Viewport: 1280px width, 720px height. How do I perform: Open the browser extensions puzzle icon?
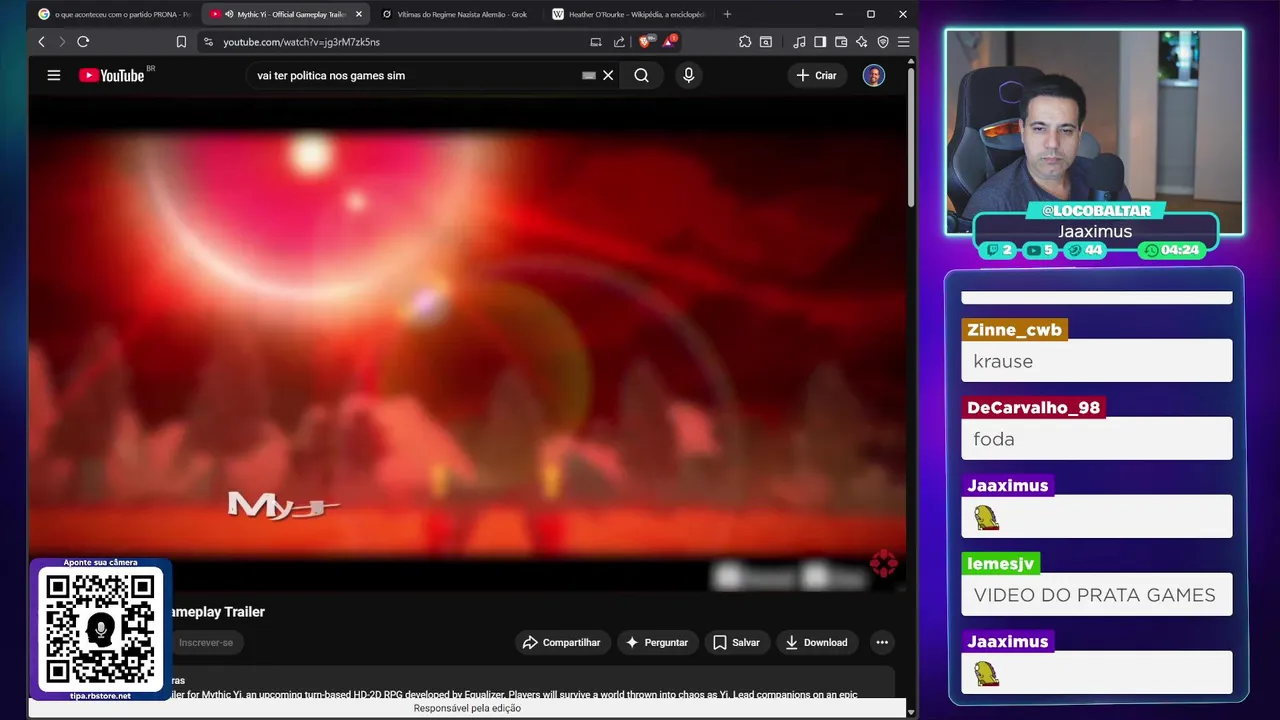(745, 42)
